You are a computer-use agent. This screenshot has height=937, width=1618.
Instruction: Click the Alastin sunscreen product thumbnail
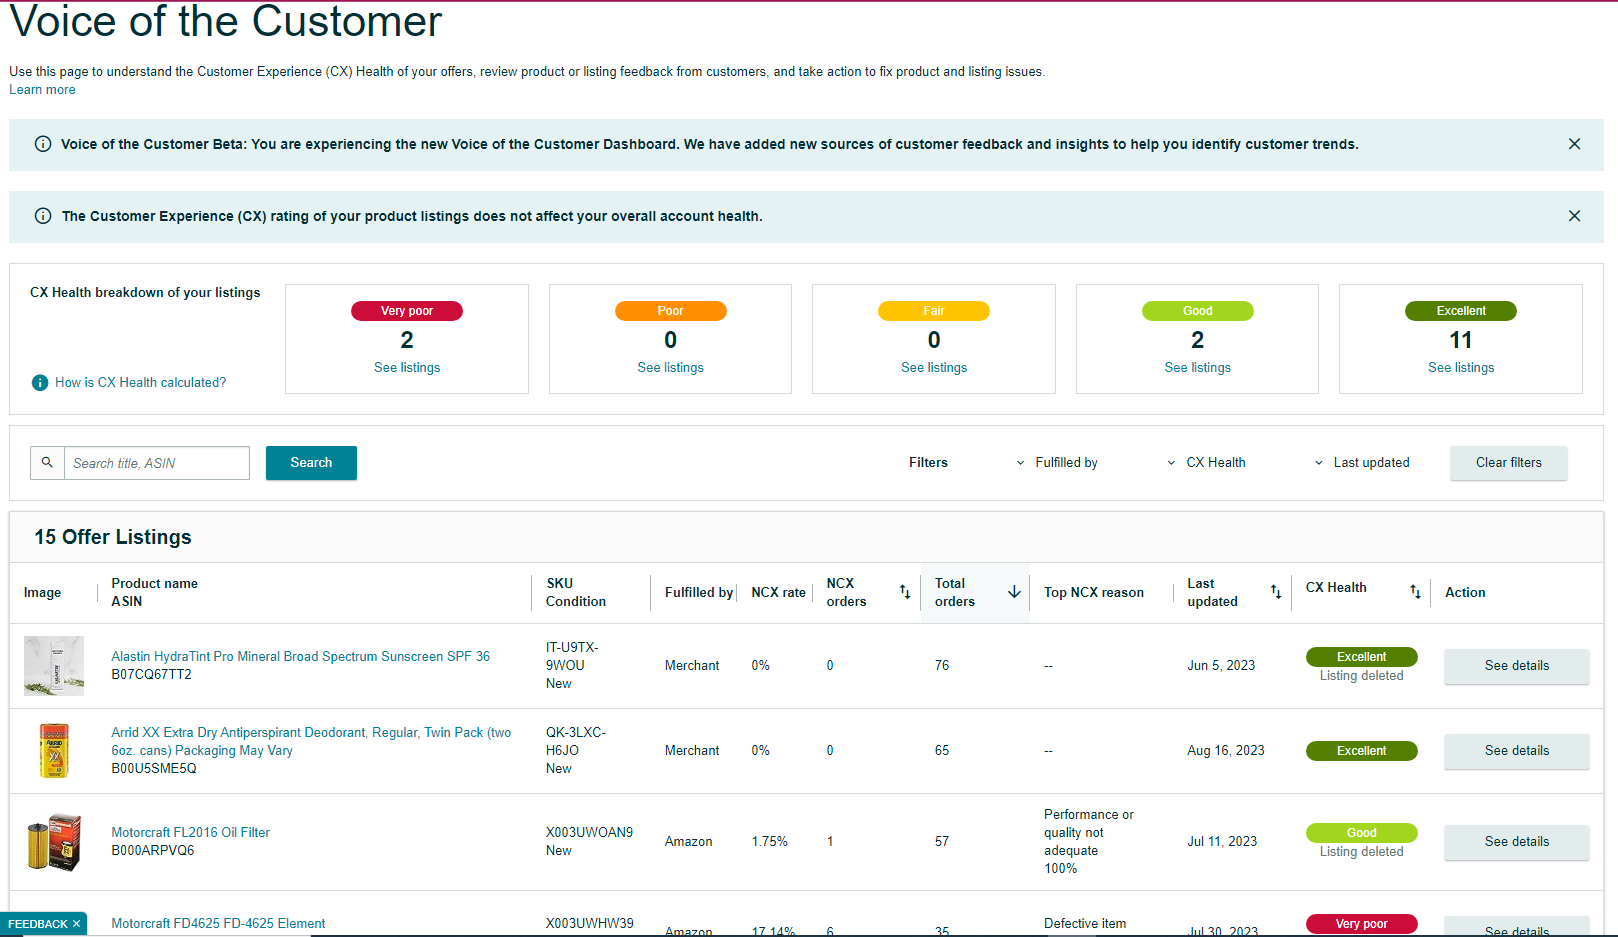click(x=54, y=666)
